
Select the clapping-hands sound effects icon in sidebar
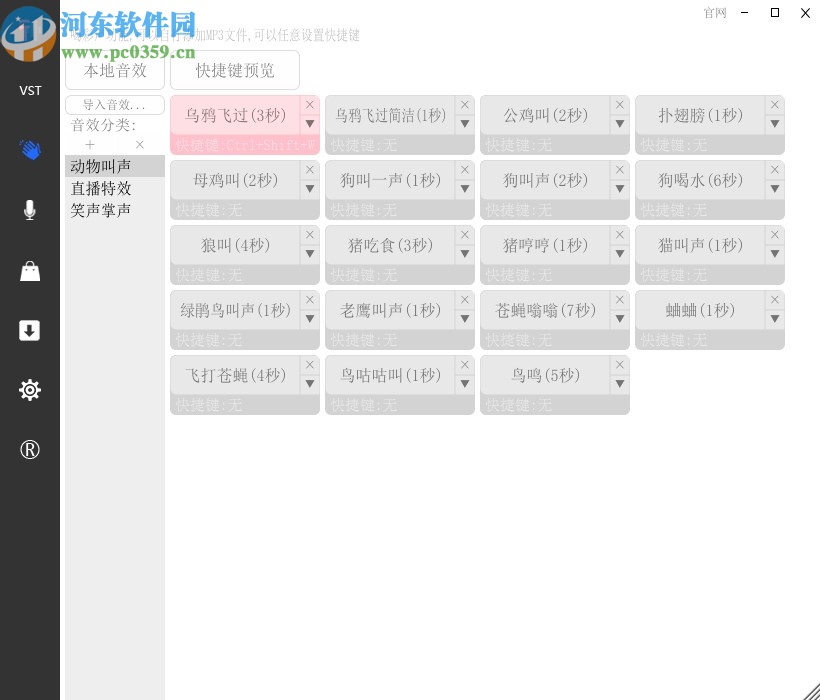(x=30, y=150)
